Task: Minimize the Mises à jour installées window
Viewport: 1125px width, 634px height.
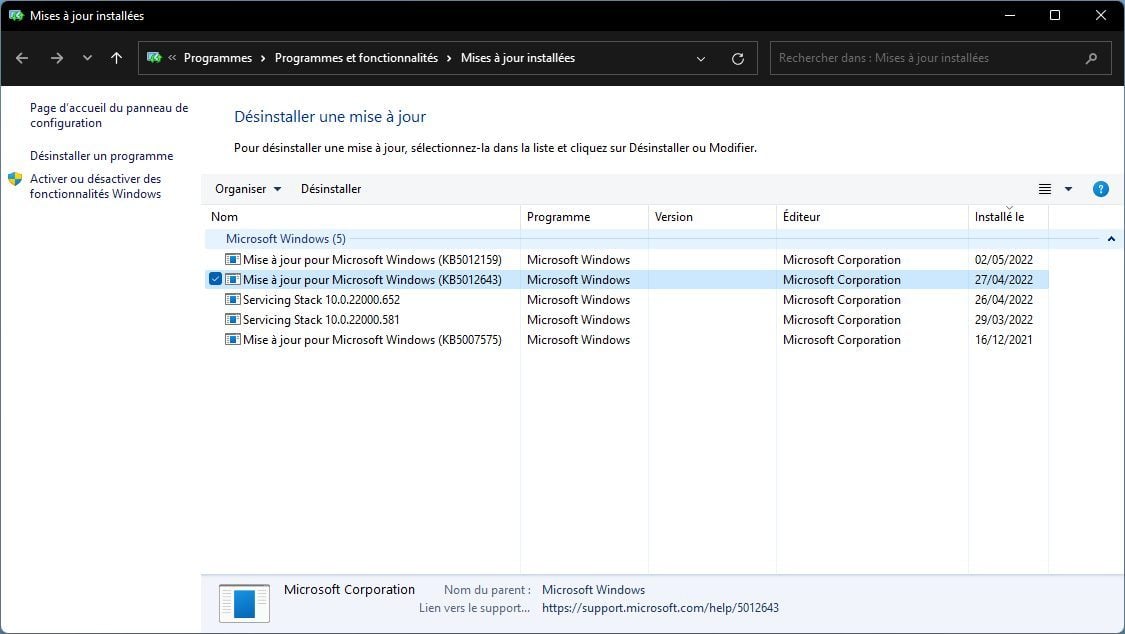Action: pos(1009,15)
